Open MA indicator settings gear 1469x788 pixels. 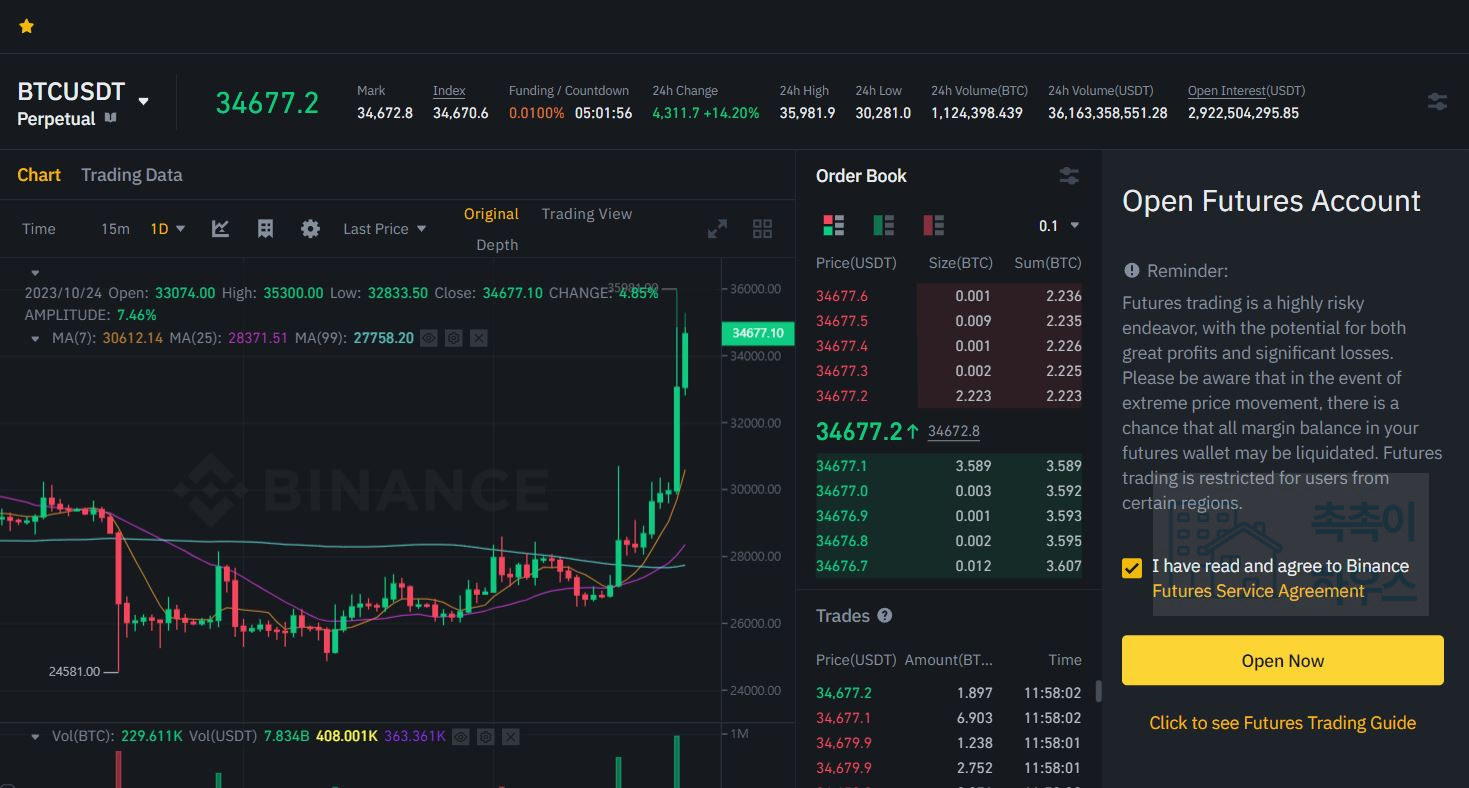pos(454,338)
